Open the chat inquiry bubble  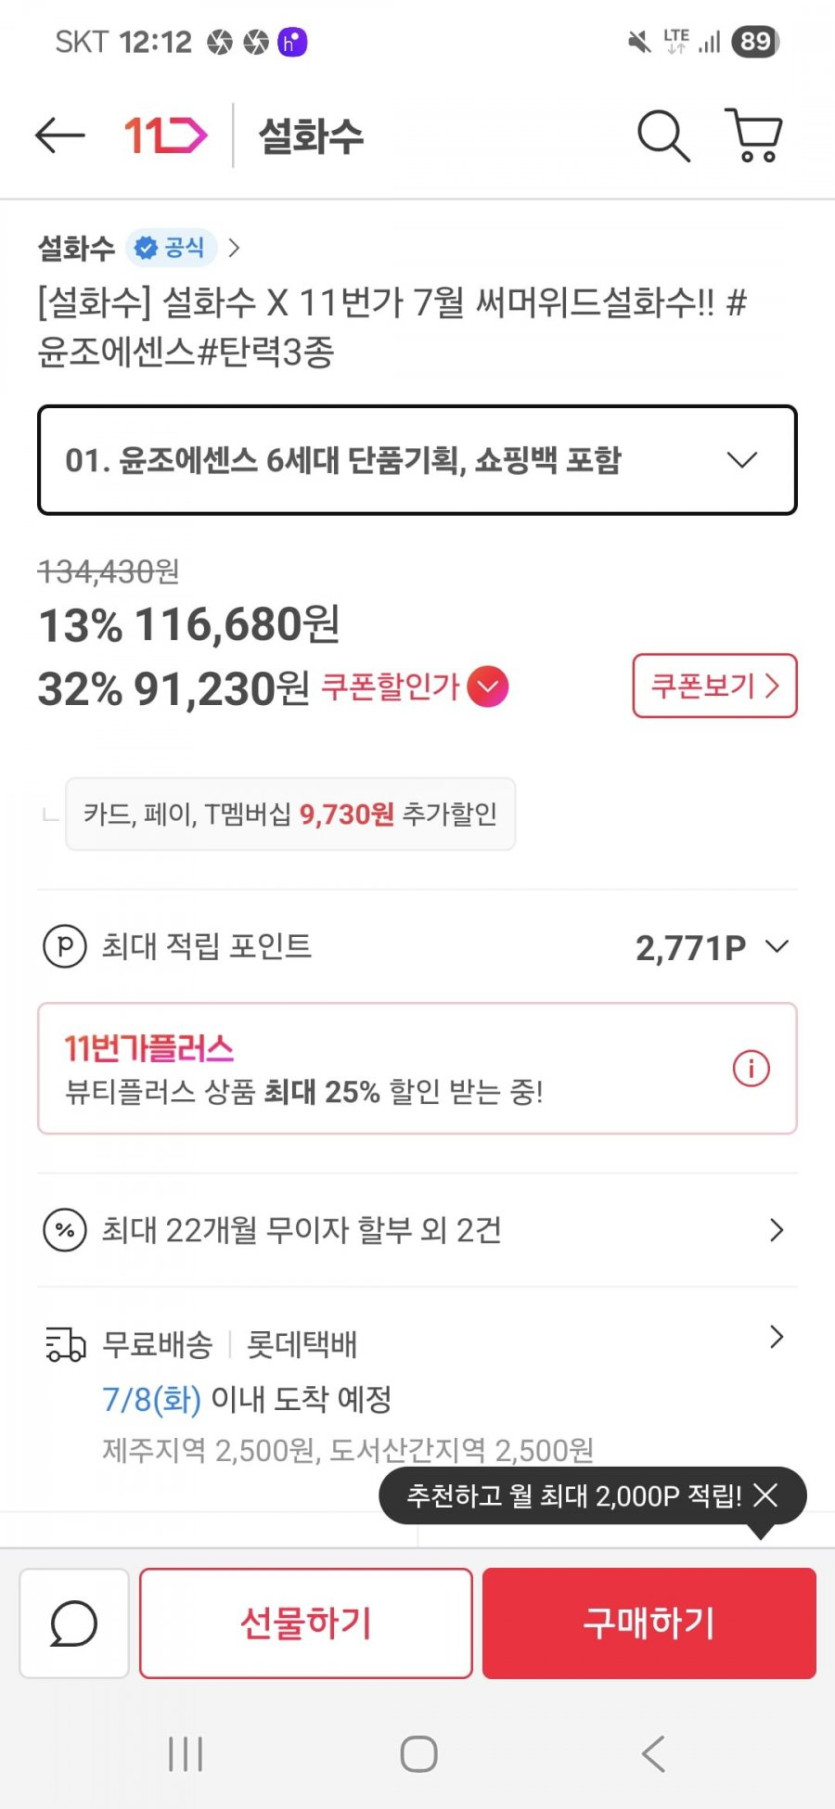click(74, 1623)
